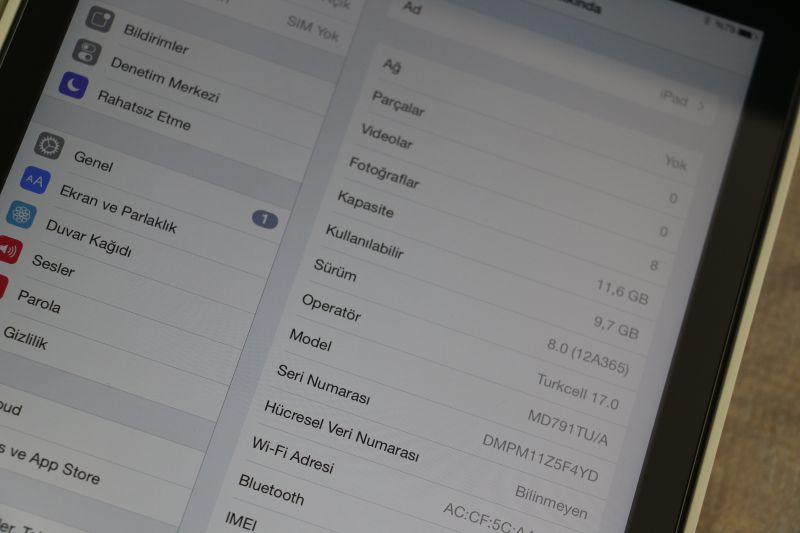Open Denetim Merkezi settings
This screenshot has width=800, height=533.
[165, 80]
